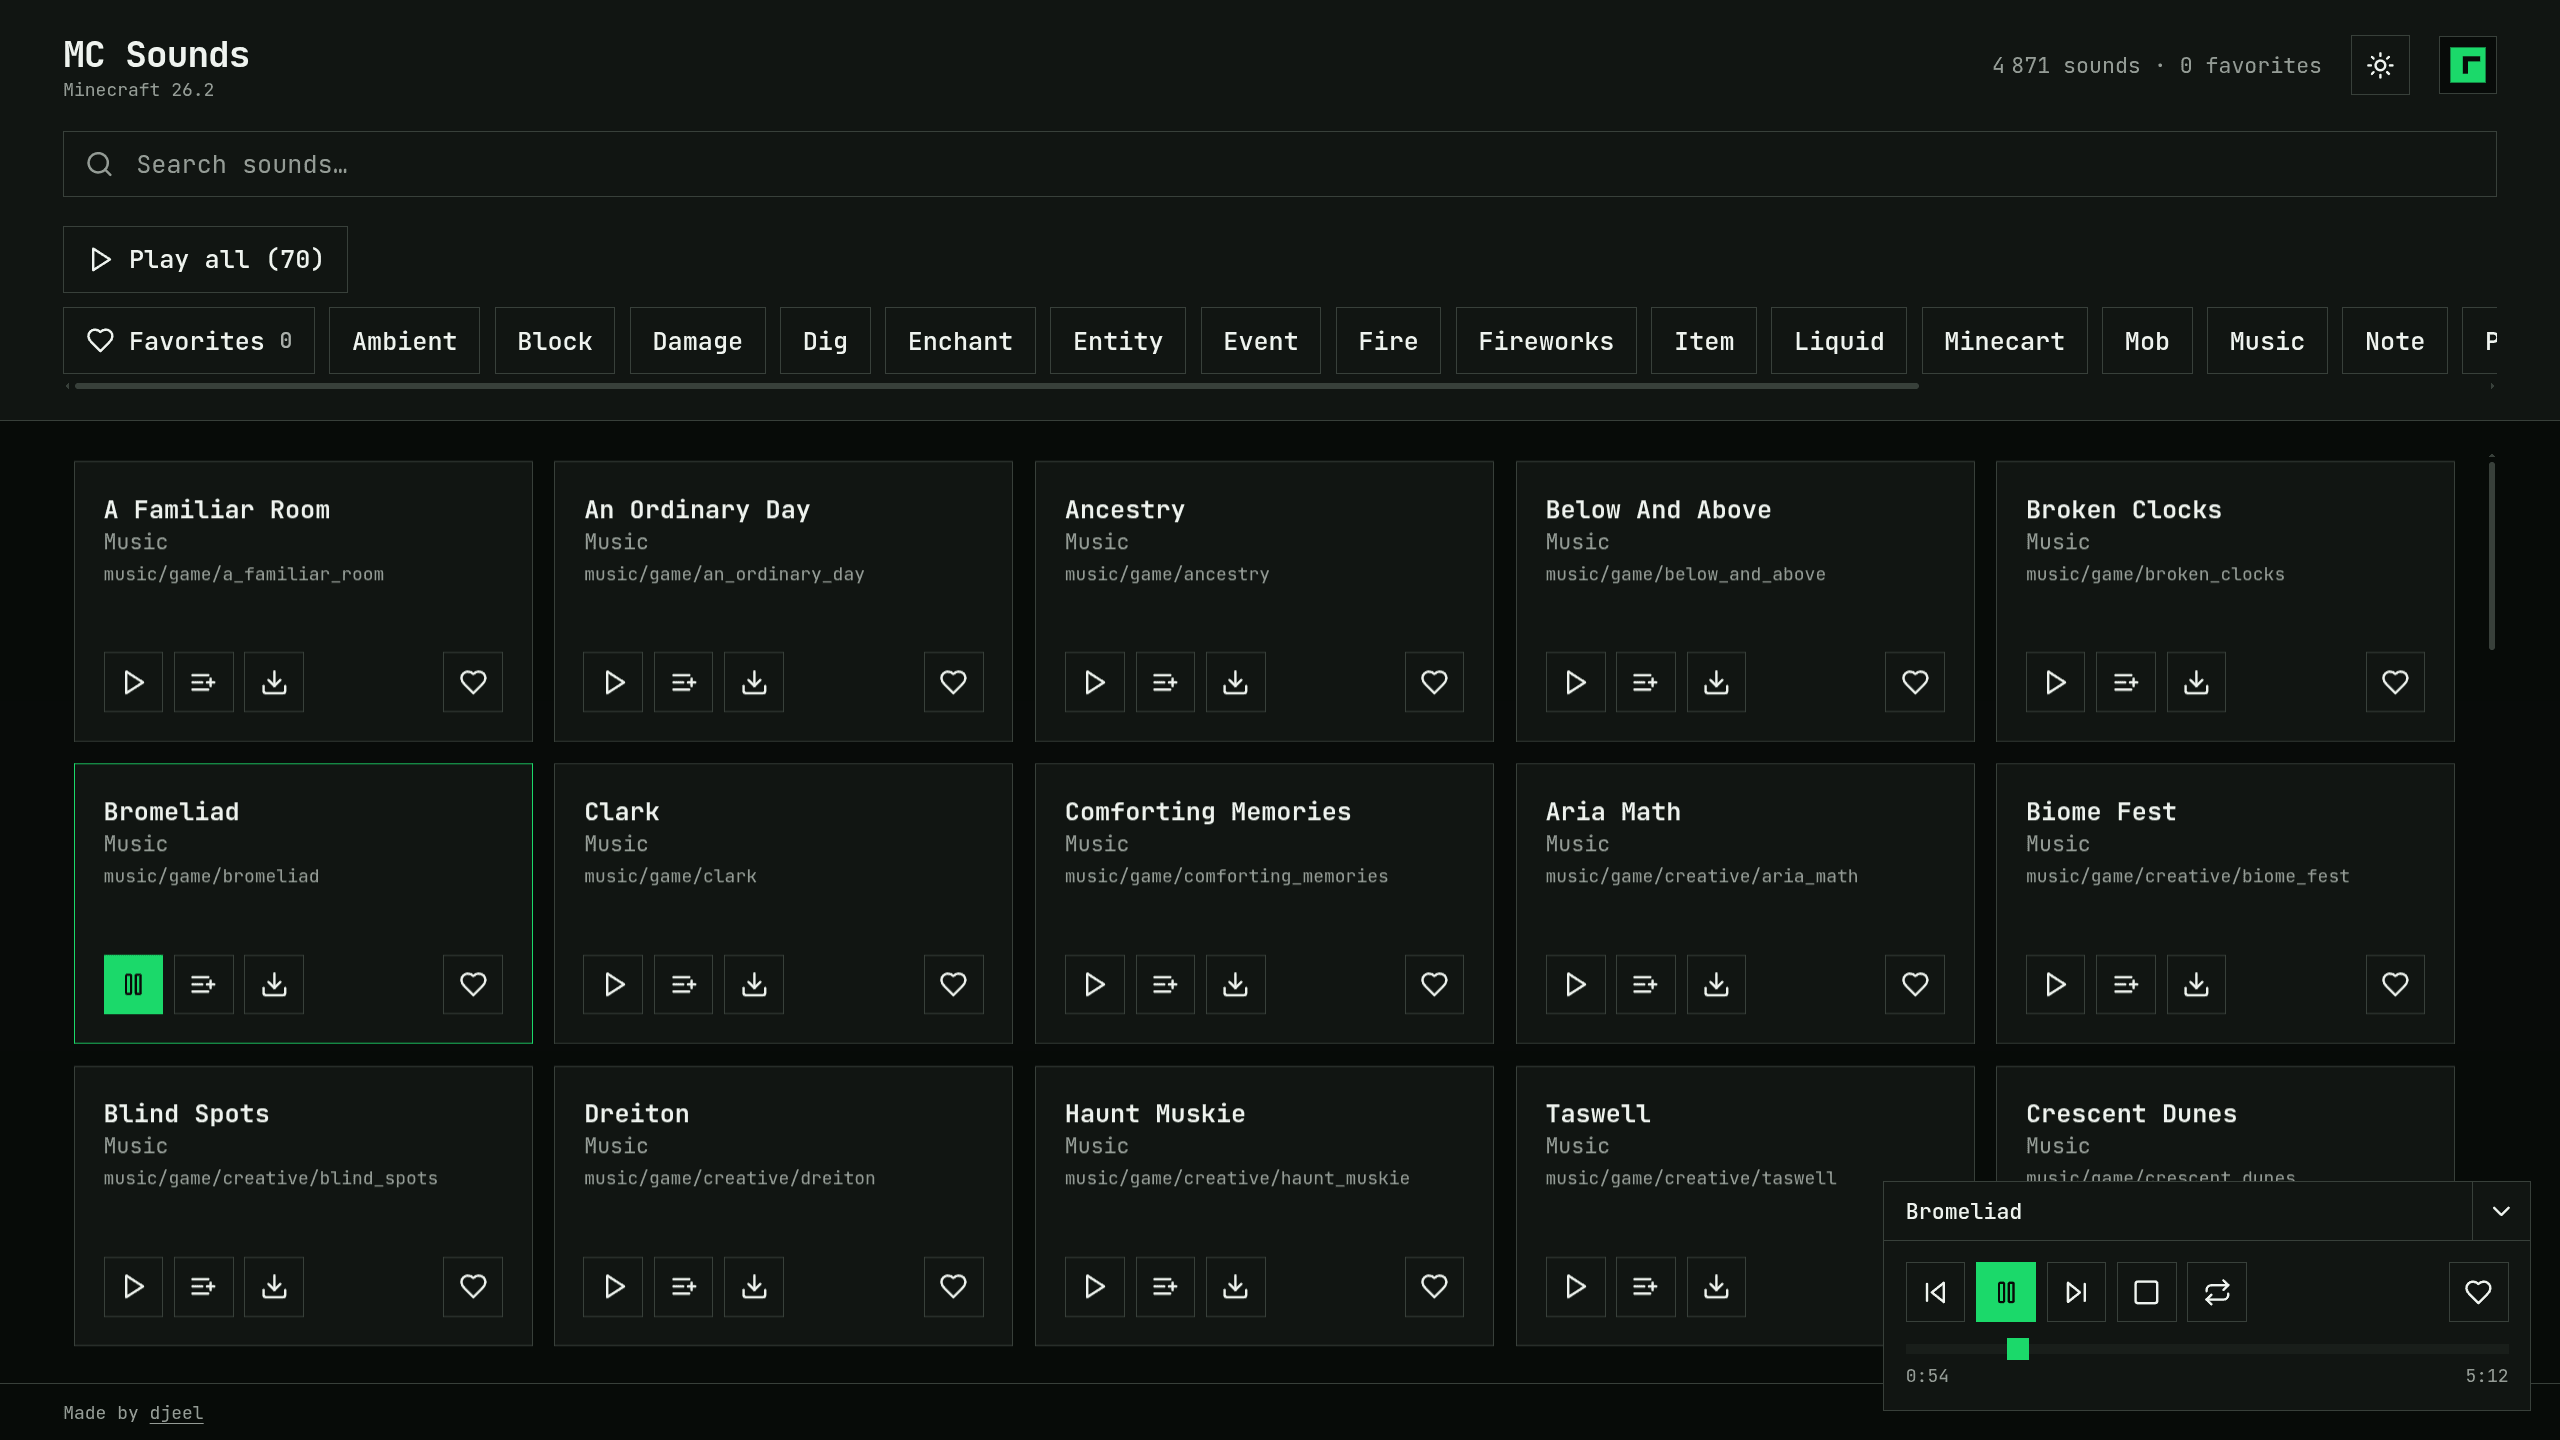Viewport: 2560px width, 1440px height.
Task: Play the Clark music track
Action: point(613,984)
